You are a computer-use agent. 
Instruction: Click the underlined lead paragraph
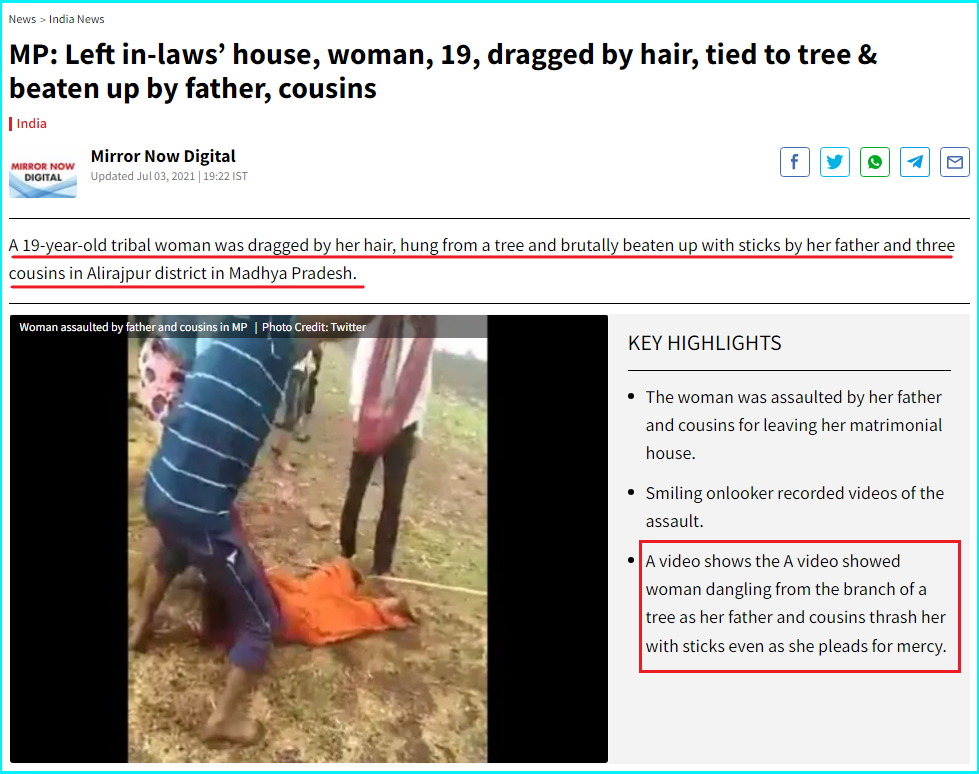481,259
